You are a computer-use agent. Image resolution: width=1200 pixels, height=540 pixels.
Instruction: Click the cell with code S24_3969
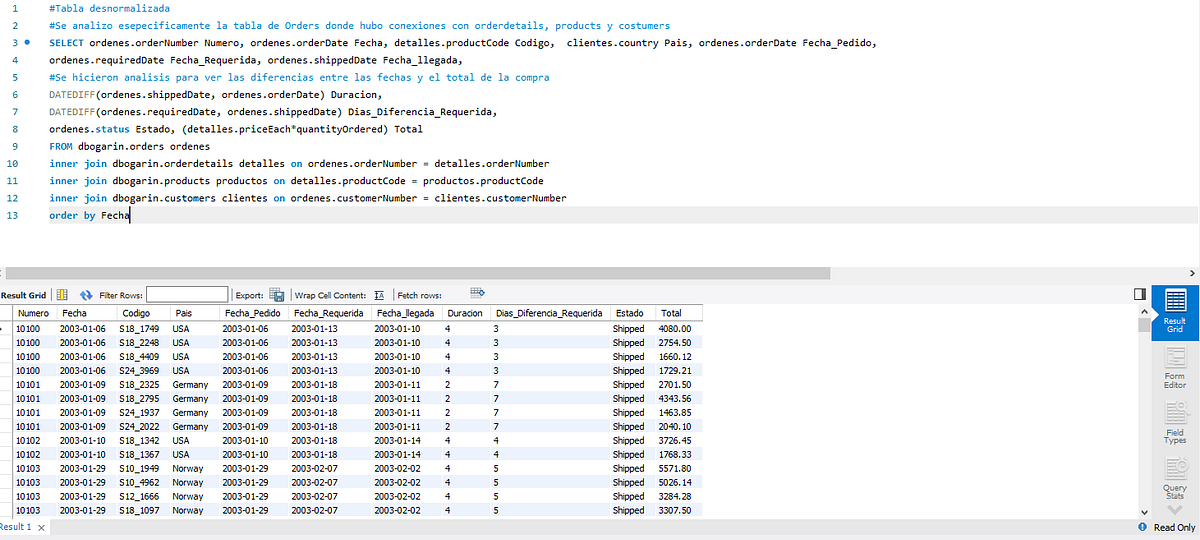pos(143,370)
